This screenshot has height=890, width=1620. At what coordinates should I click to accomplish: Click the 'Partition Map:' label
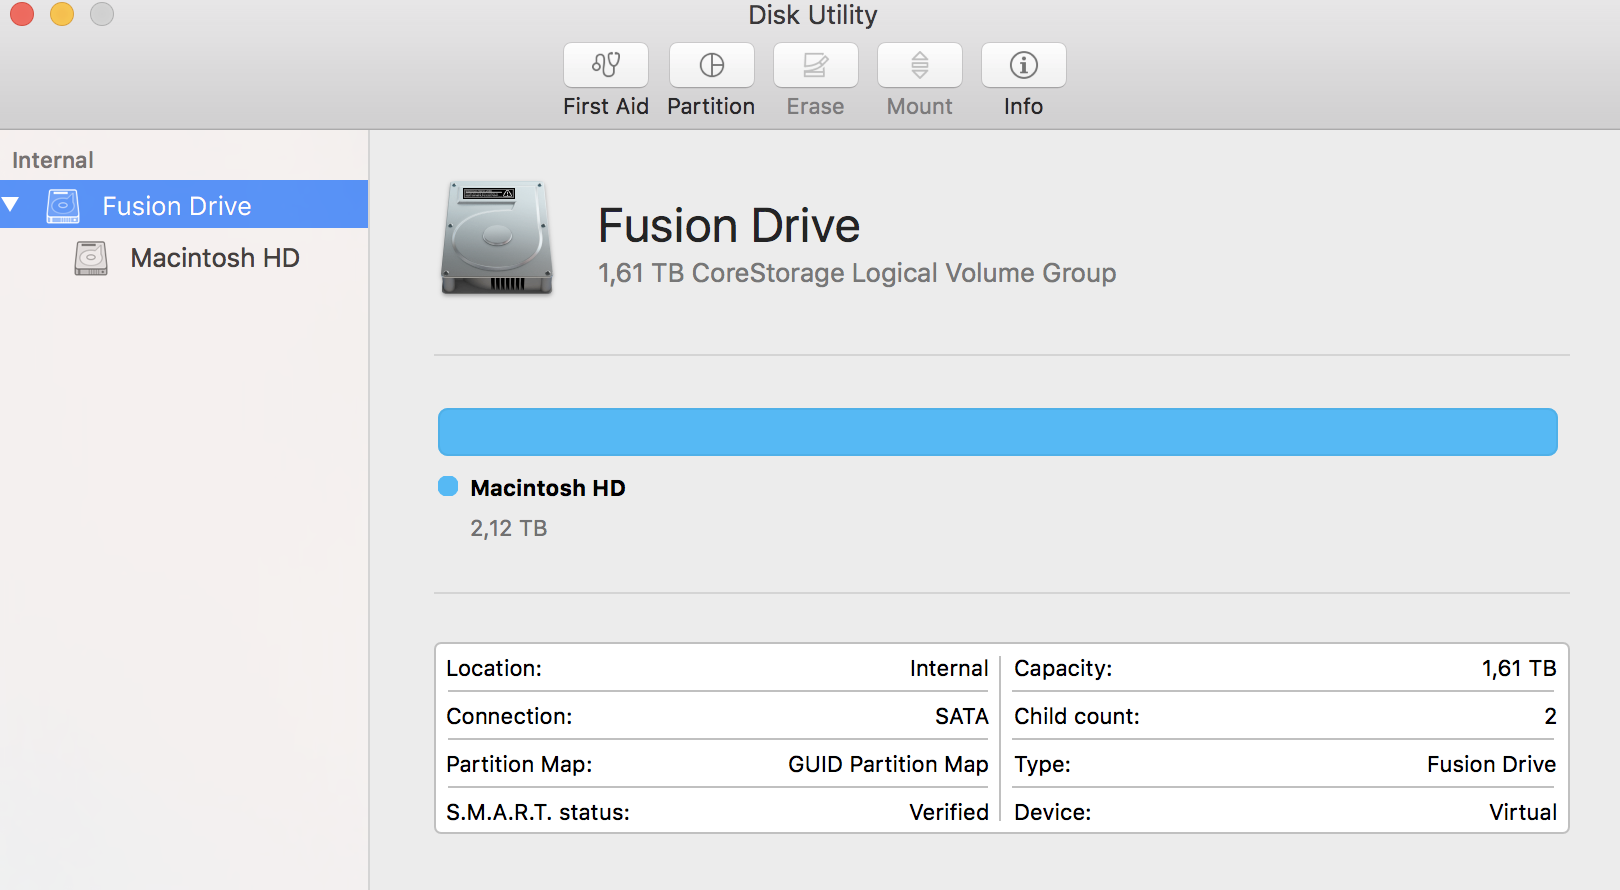519,764
